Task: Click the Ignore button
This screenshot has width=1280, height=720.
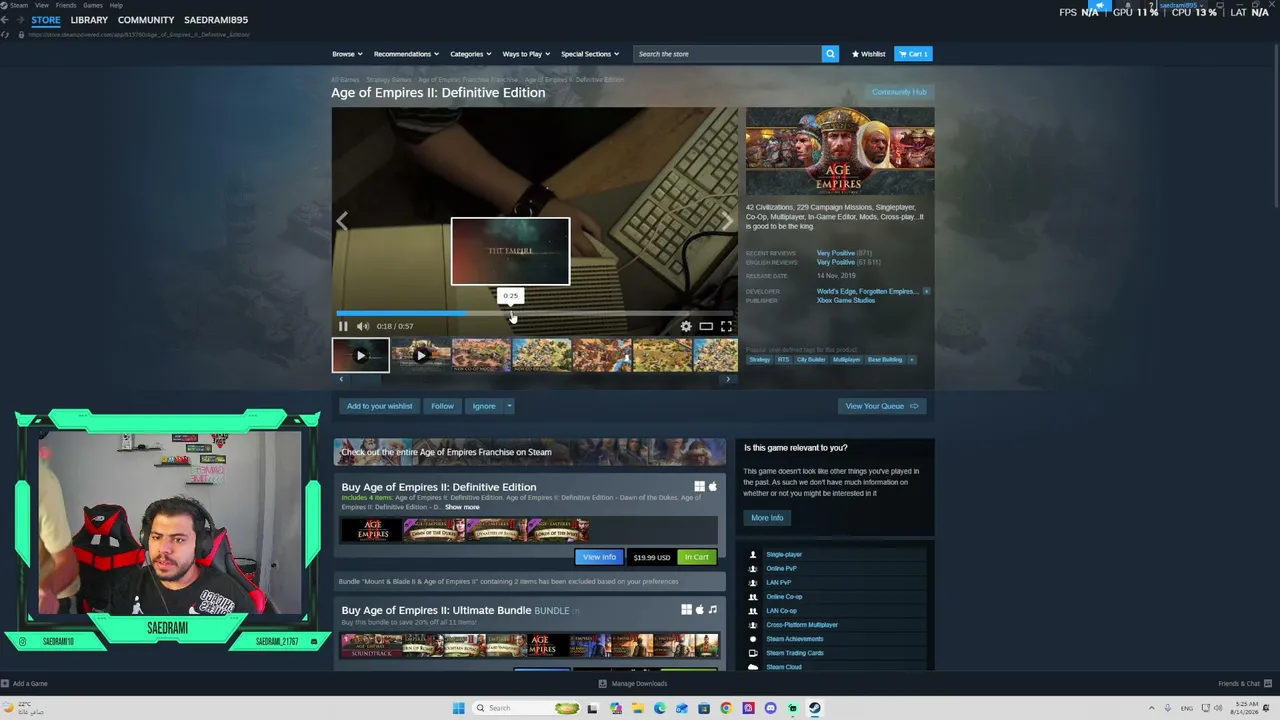Action: point(484,406)
